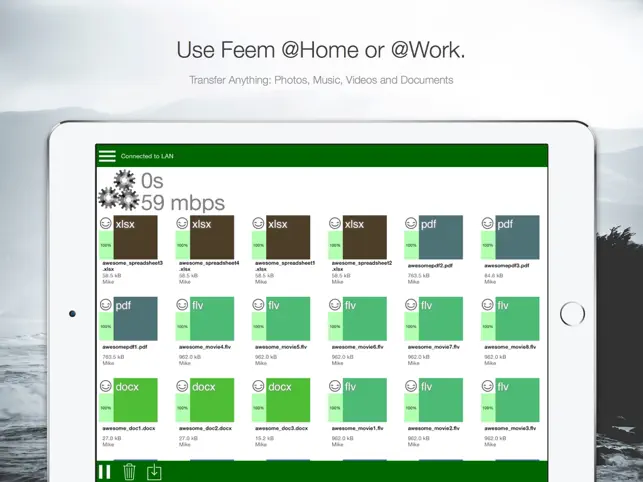Open the flv tile for awesome_movie6
643x482 pixels.
pos(365,318)
